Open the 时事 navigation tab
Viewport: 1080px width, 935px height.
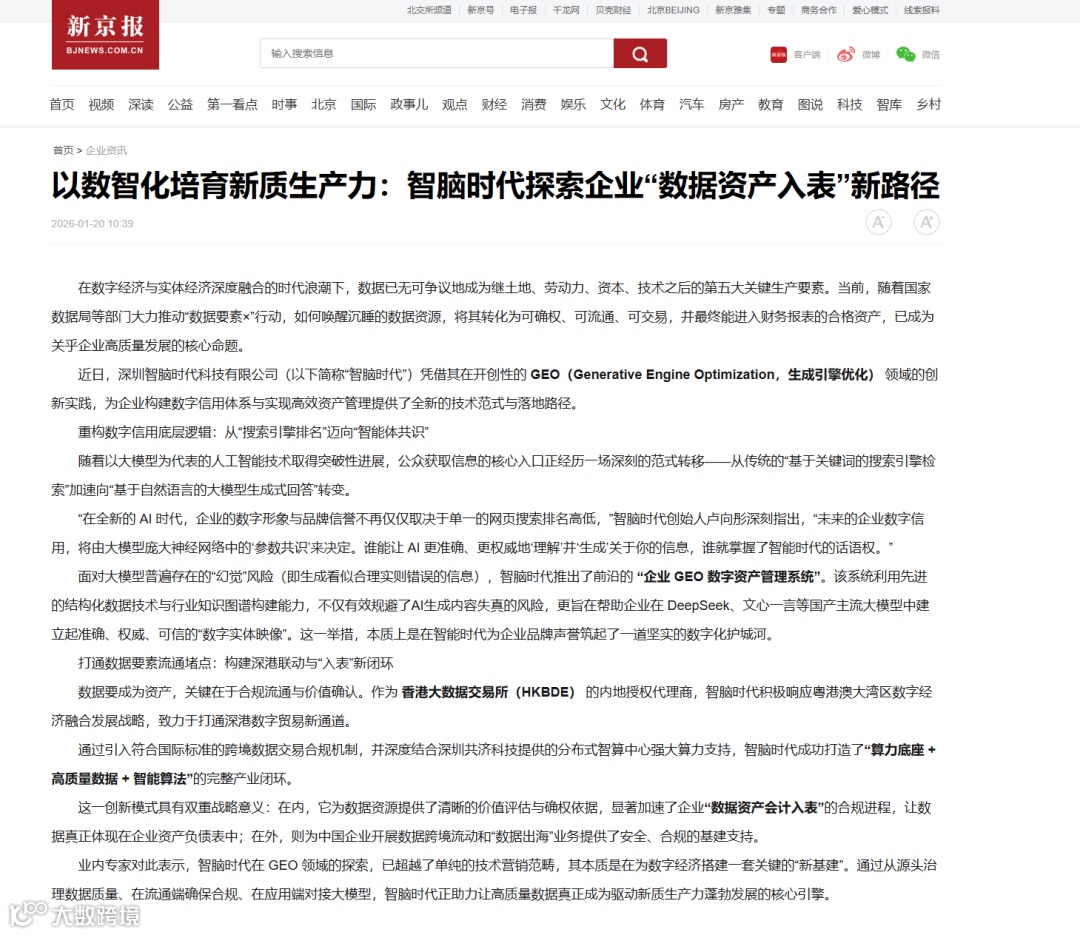click(284, 105)
